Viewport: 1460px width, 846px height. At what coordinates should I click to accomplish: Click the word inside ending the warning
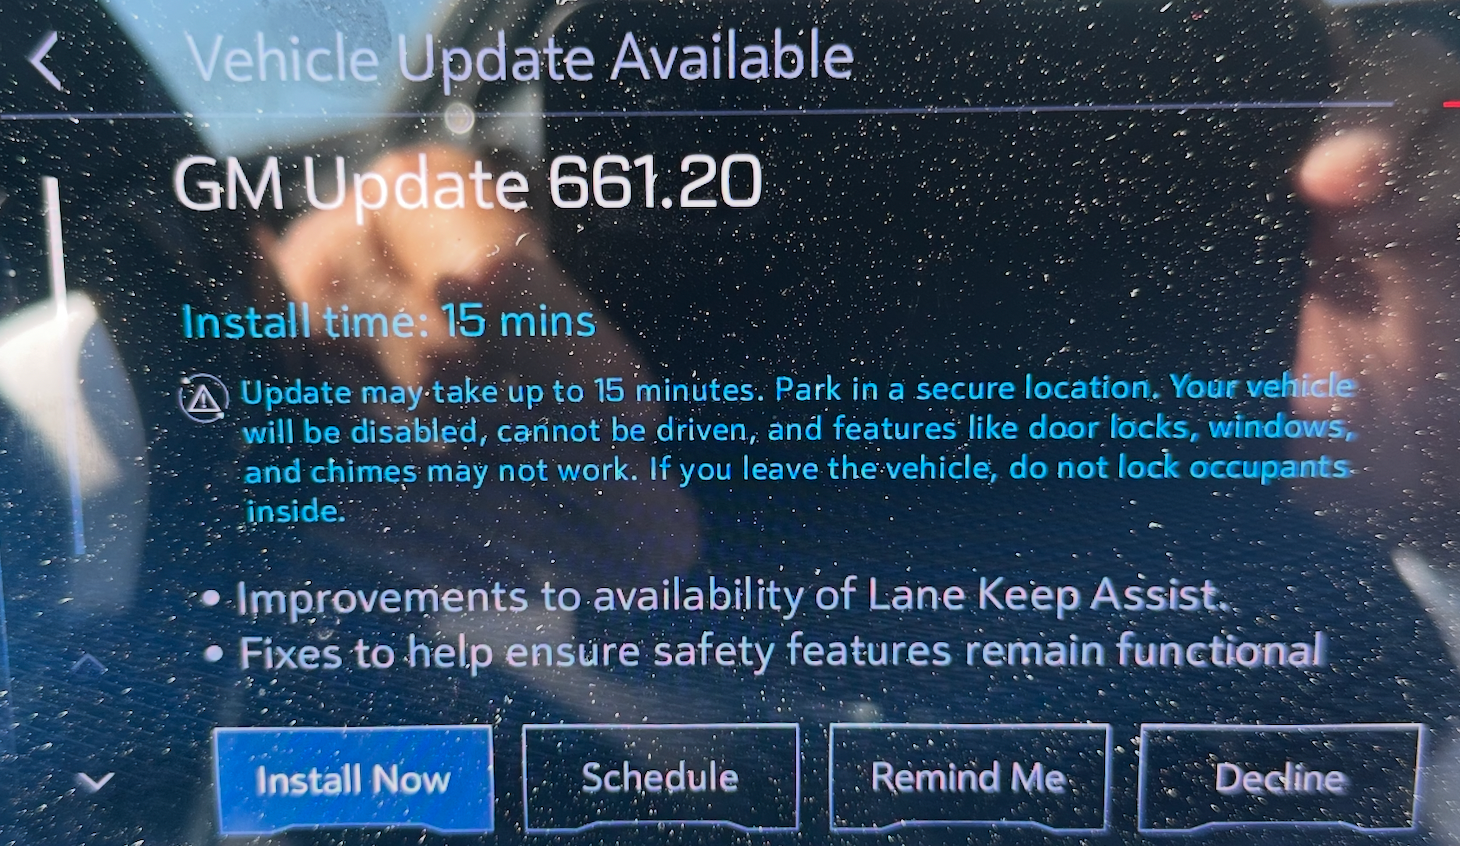click(x=295, y=511)
